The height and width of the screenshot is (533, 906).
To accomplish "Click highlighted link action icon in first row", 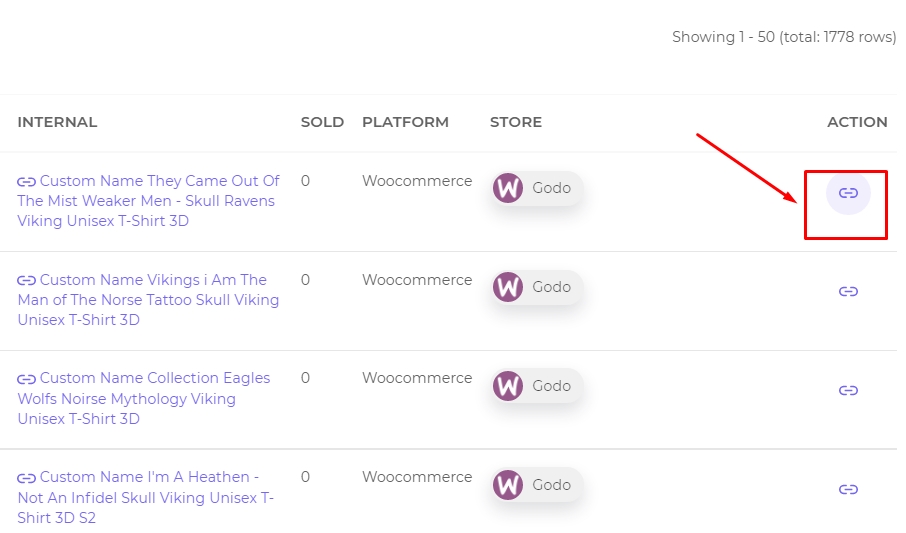I will pyautogui.click(x=848, y=193).
